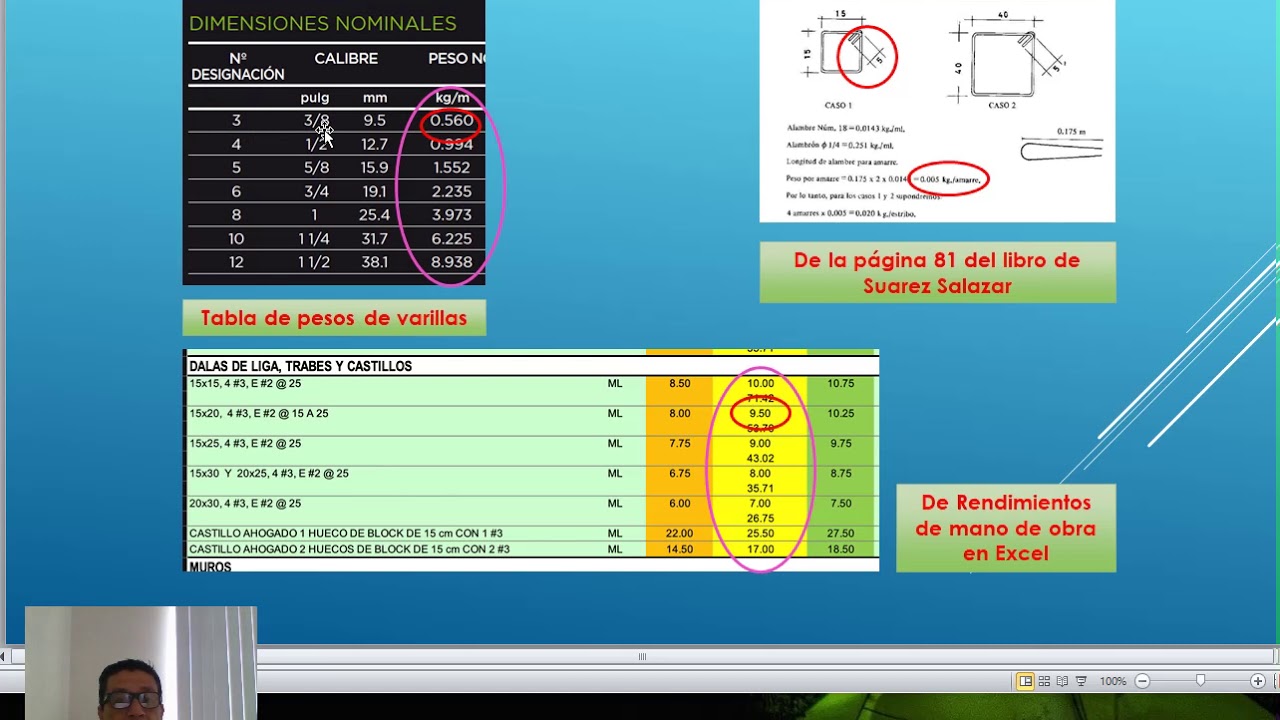Select the 'De la página 81 del libro' caption
1280x720 pixels.
click(x=937, y=272)
